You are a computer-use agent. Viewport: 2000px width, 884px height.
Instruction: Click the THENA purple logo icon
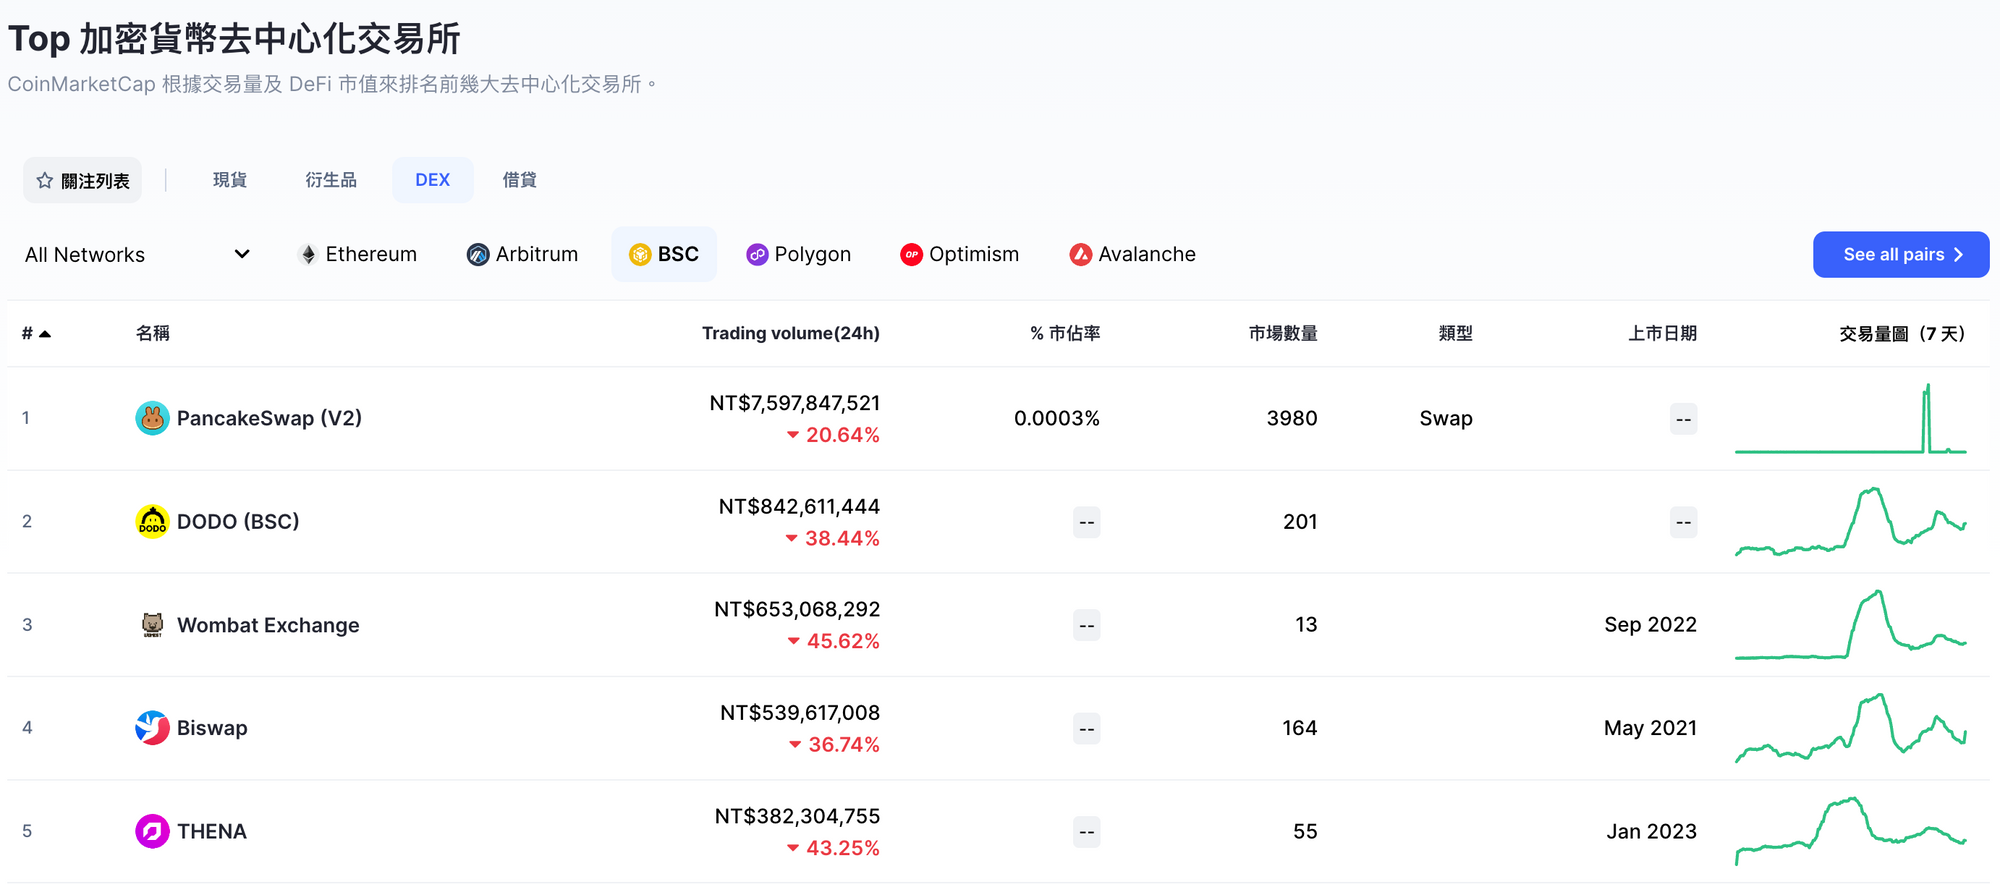152,831
